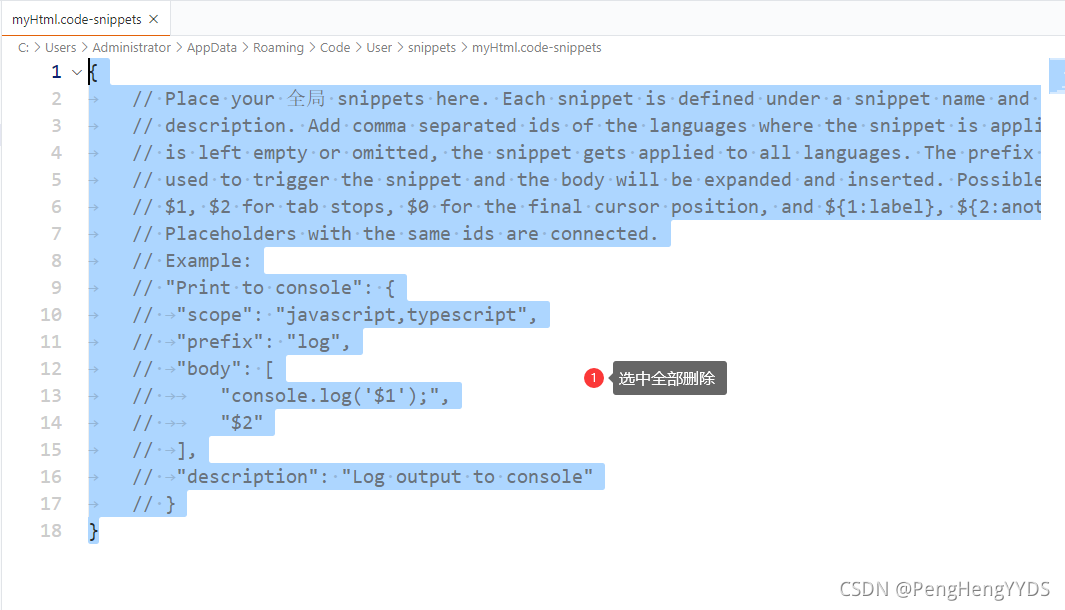Image resolution: width=1065 pixels, height=610 pixels.
Task: Click line number 1 in gutter
Action: click(56, 72)
